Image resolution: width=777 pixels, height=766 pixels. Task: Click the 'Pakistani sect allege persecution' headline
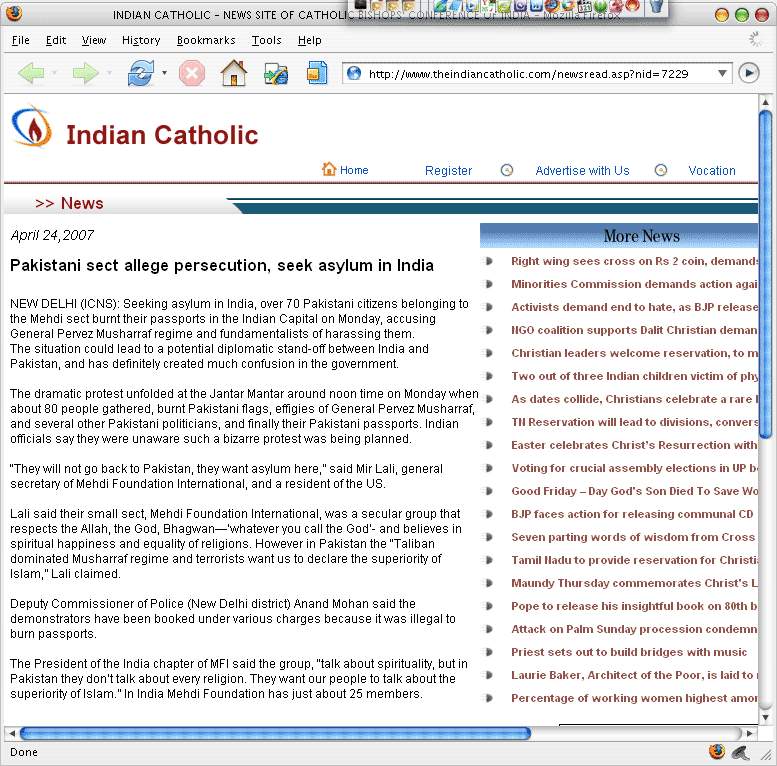(x=222, y=266)
